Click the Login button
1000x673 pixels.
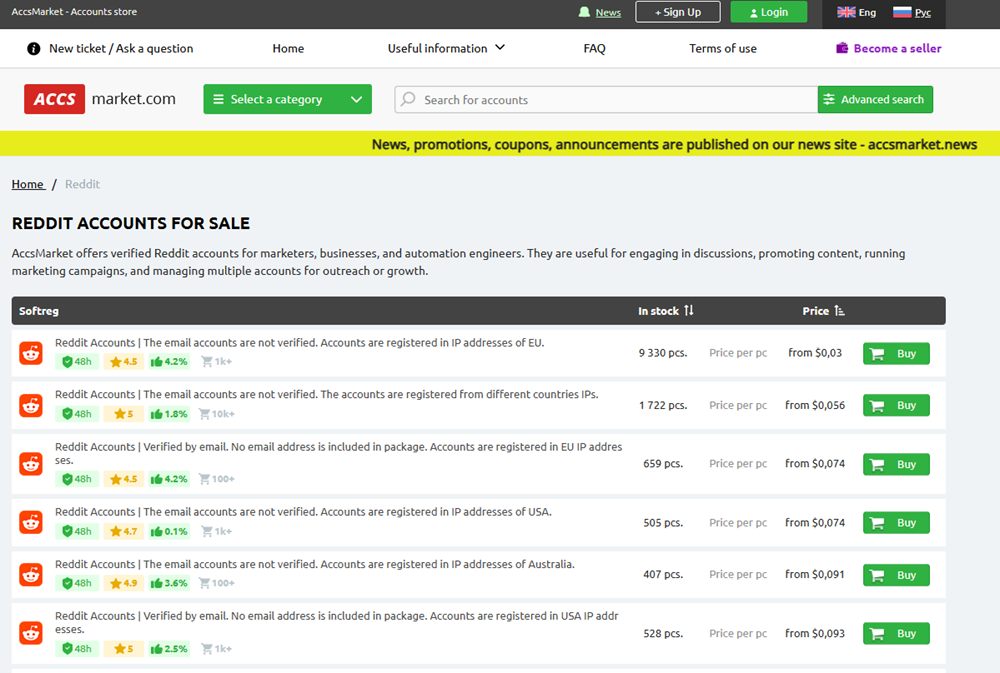click(x=769, y=12)
